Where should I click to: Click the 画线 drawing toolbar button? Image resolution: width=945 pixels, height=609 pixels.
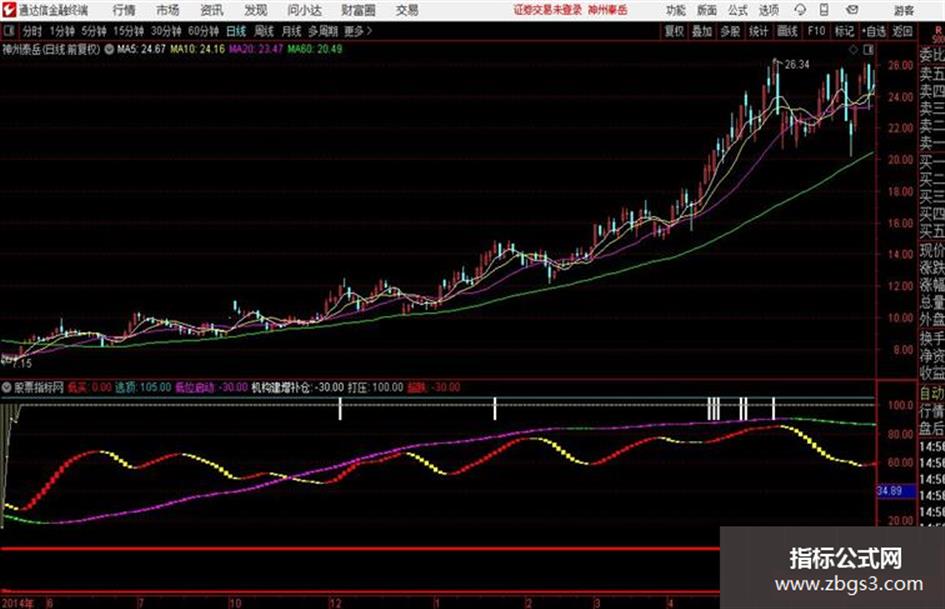pos(787,31)
